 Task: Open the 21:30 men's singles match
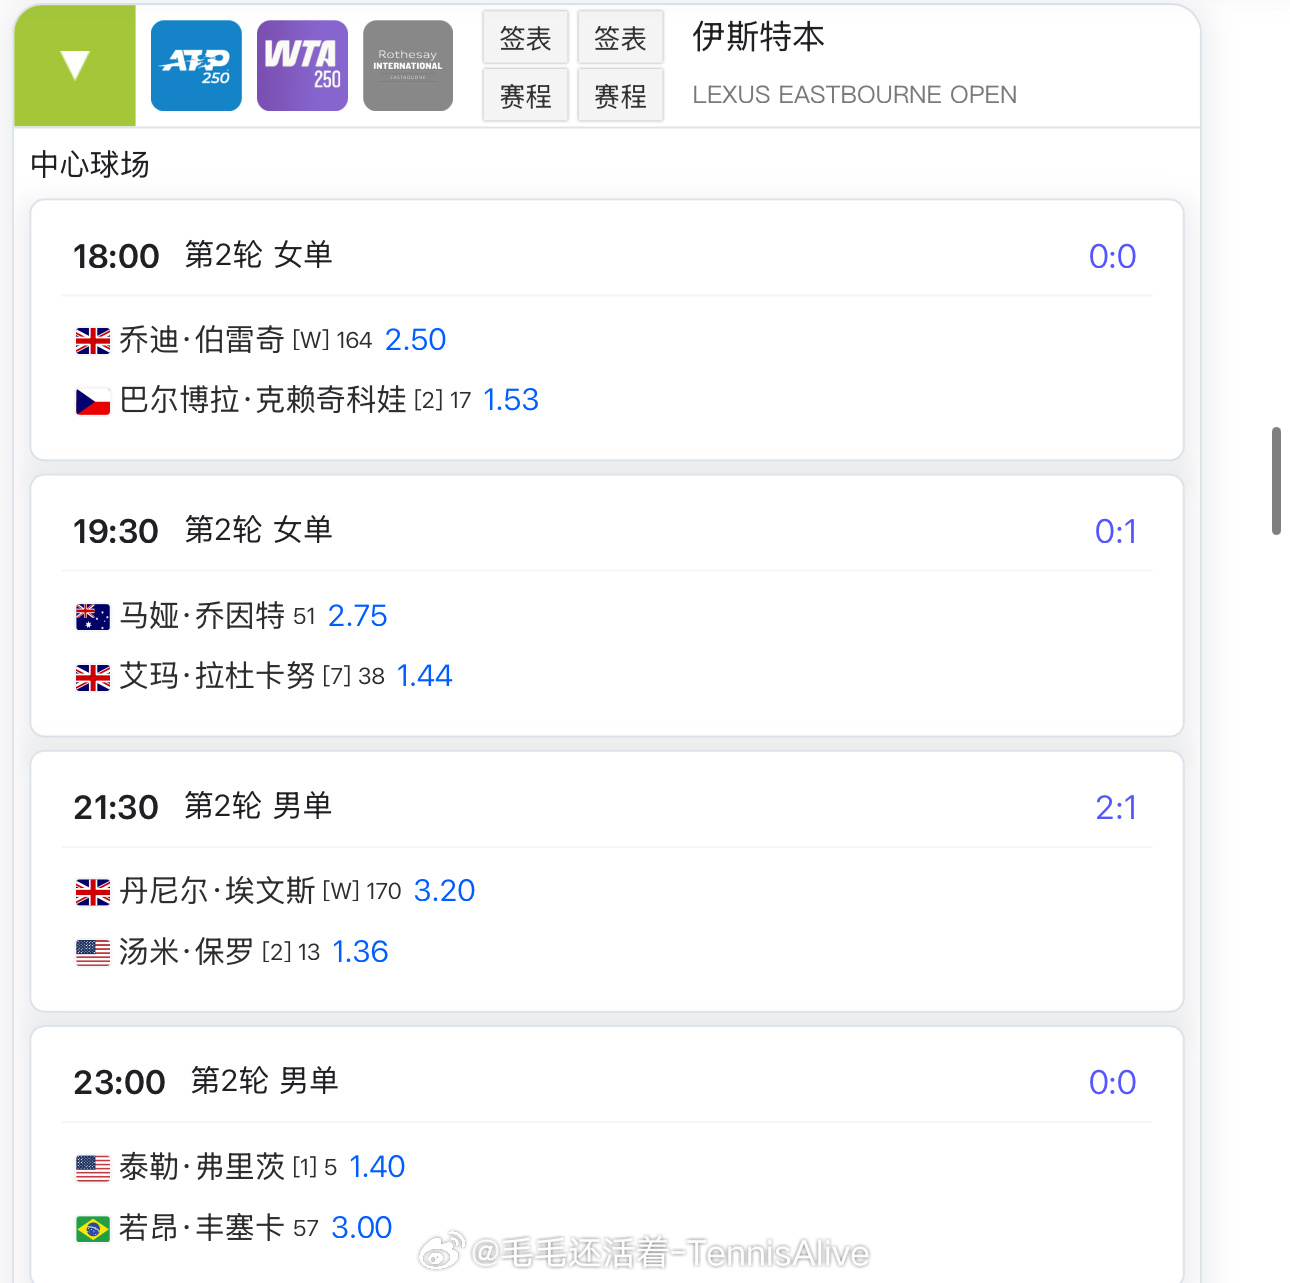[x=607, y=881]
